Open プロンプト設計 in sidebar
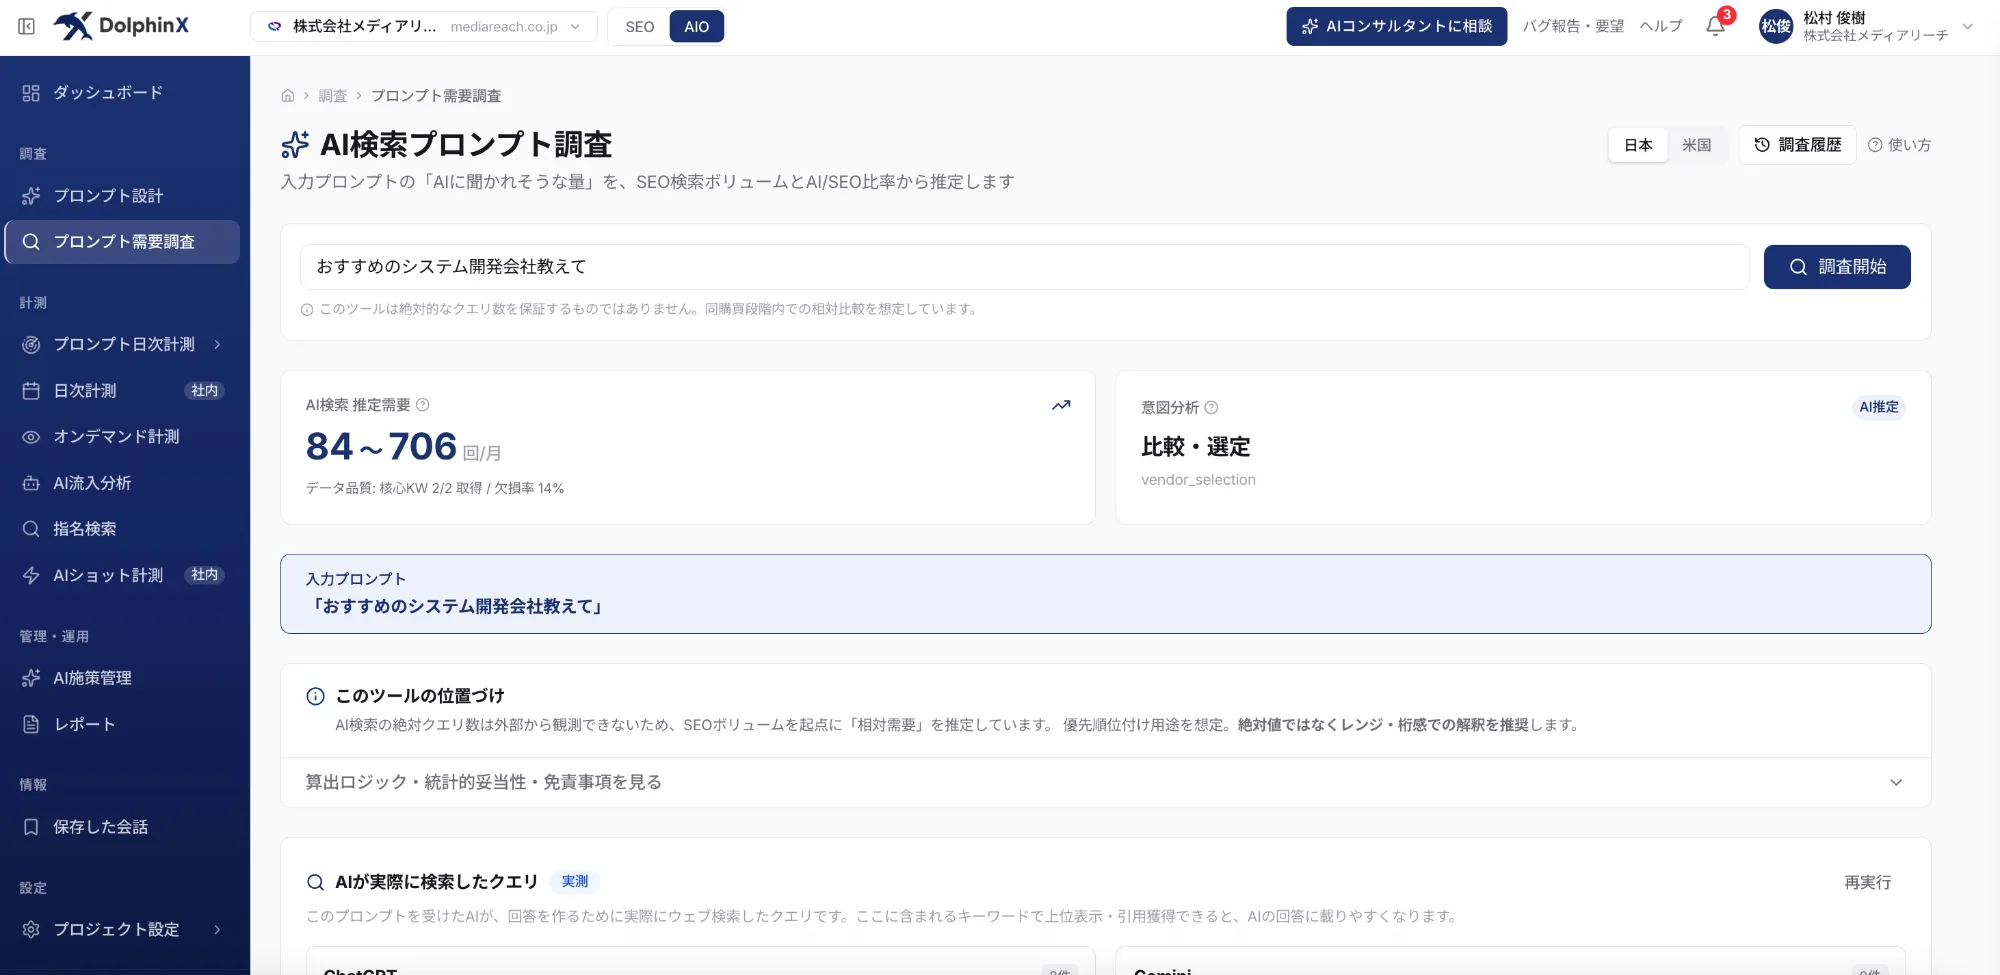Screen dimensions: 2000x975 coord(122,196)
